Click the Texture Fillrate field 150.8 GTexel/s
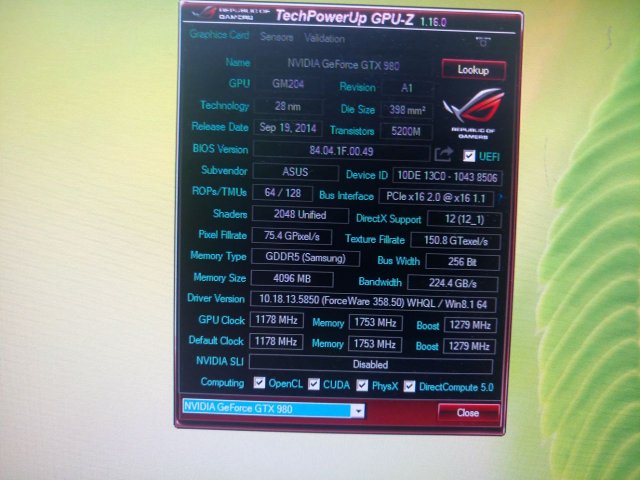This screenshot has width=640, height=480. click(456, 241)
